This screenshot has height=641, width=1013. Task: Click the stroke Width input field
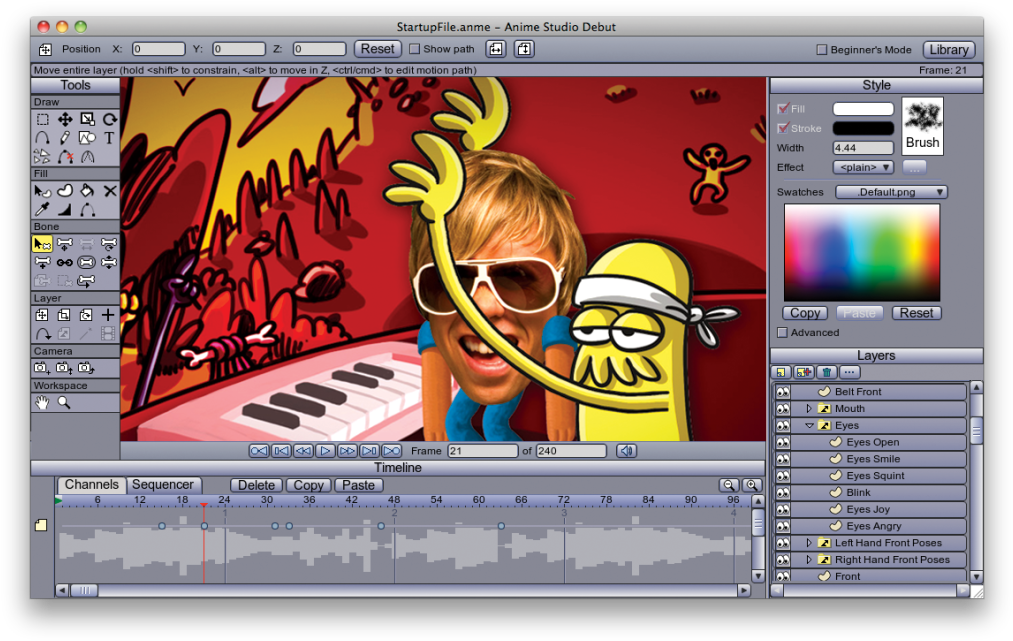(863, 148)
